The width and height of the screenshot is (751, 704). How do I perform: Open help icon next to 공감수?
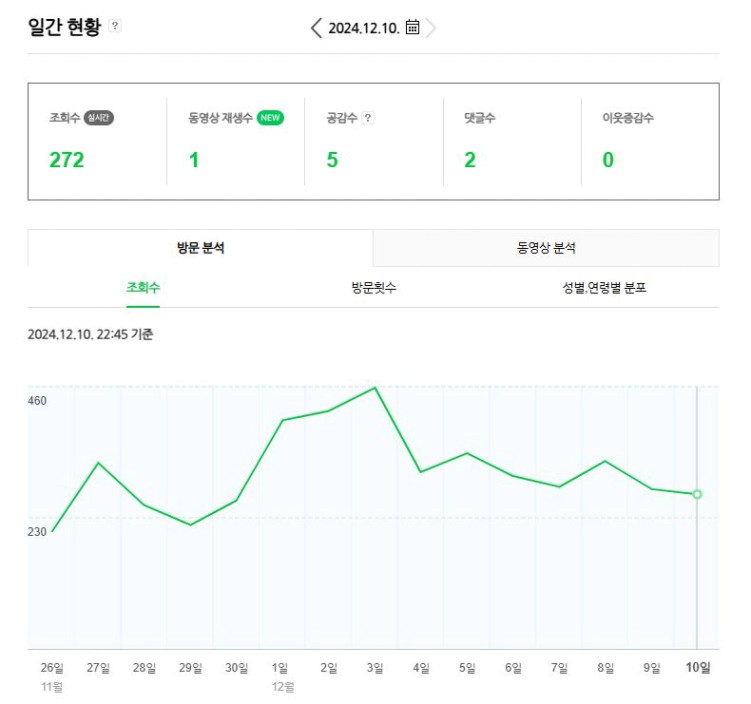tap(367, 118)
